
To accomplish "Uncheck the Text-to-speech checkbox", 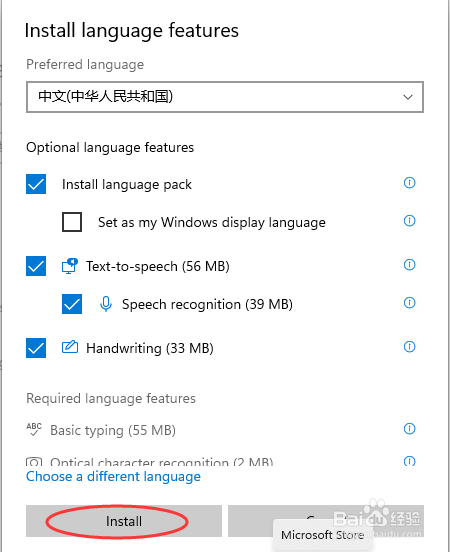I will 36,266.
